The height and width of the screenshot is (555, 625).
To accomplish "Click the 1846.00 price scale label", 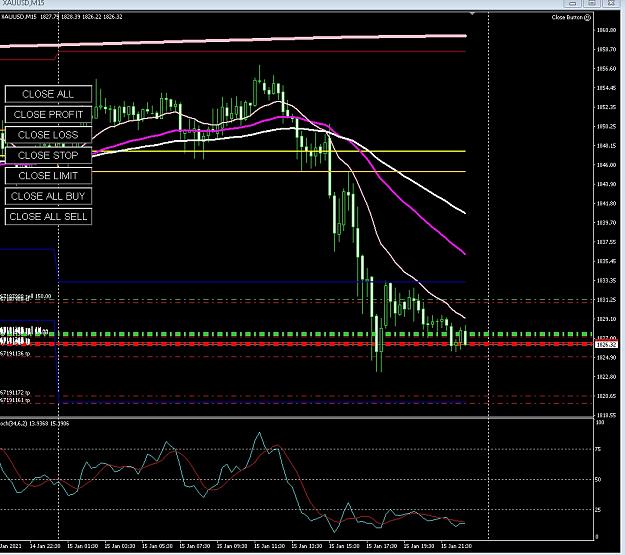I will (x=606, y=165).
